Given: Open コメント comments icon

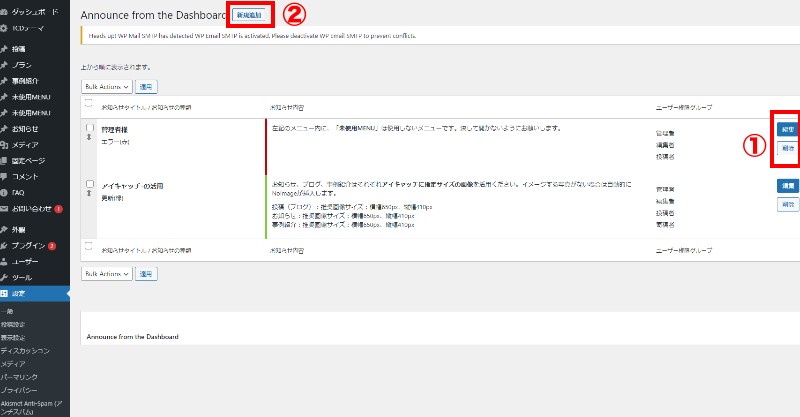Looking at the screenshot, I should point(6,176).
